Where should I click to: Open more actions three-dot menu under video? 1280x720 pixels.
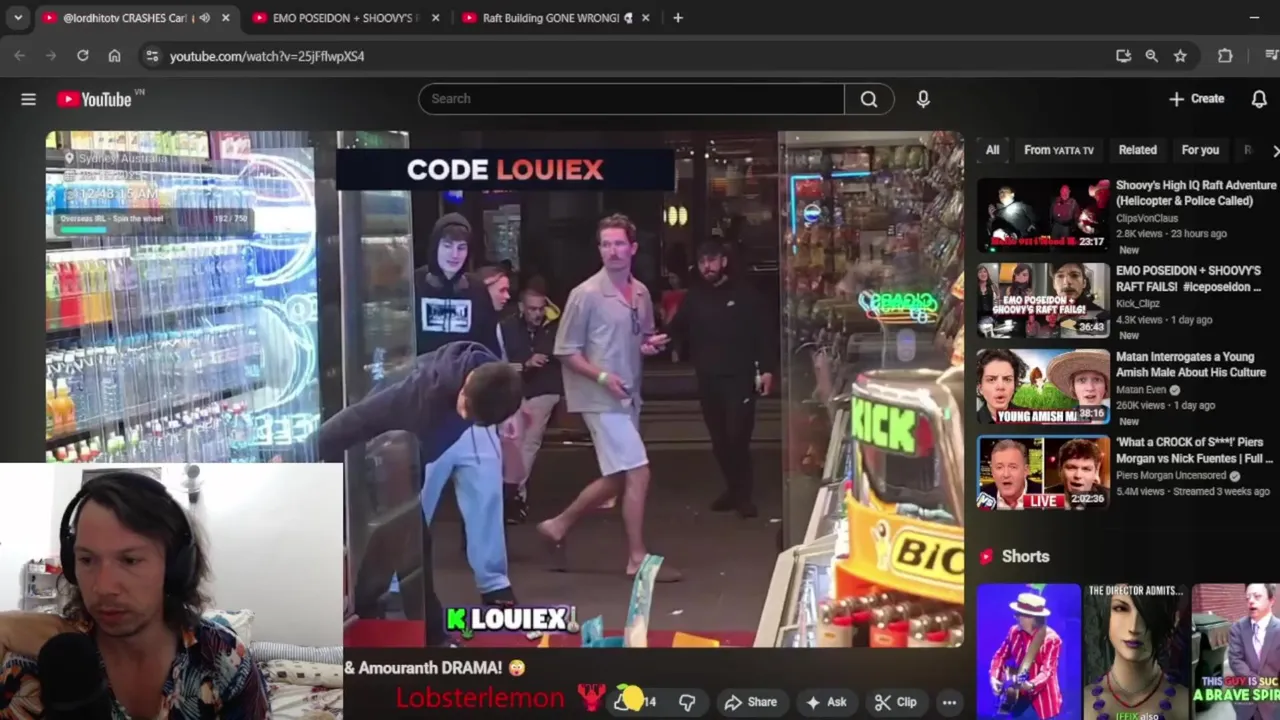click(949, 702)
